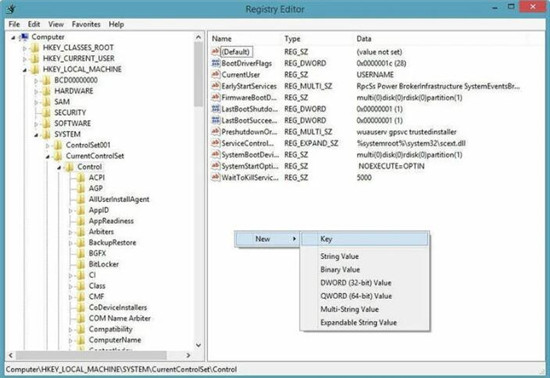
Task: Click the ControlSet001 folder icon
Action: tap(58, 145)
